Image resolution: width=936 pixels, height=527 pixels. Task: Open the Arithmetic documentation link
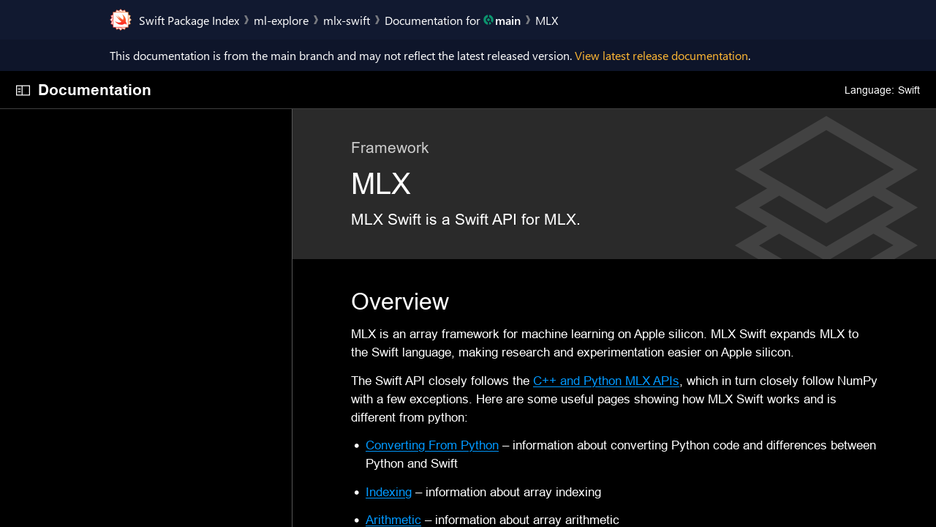click(x=393, y=520)
